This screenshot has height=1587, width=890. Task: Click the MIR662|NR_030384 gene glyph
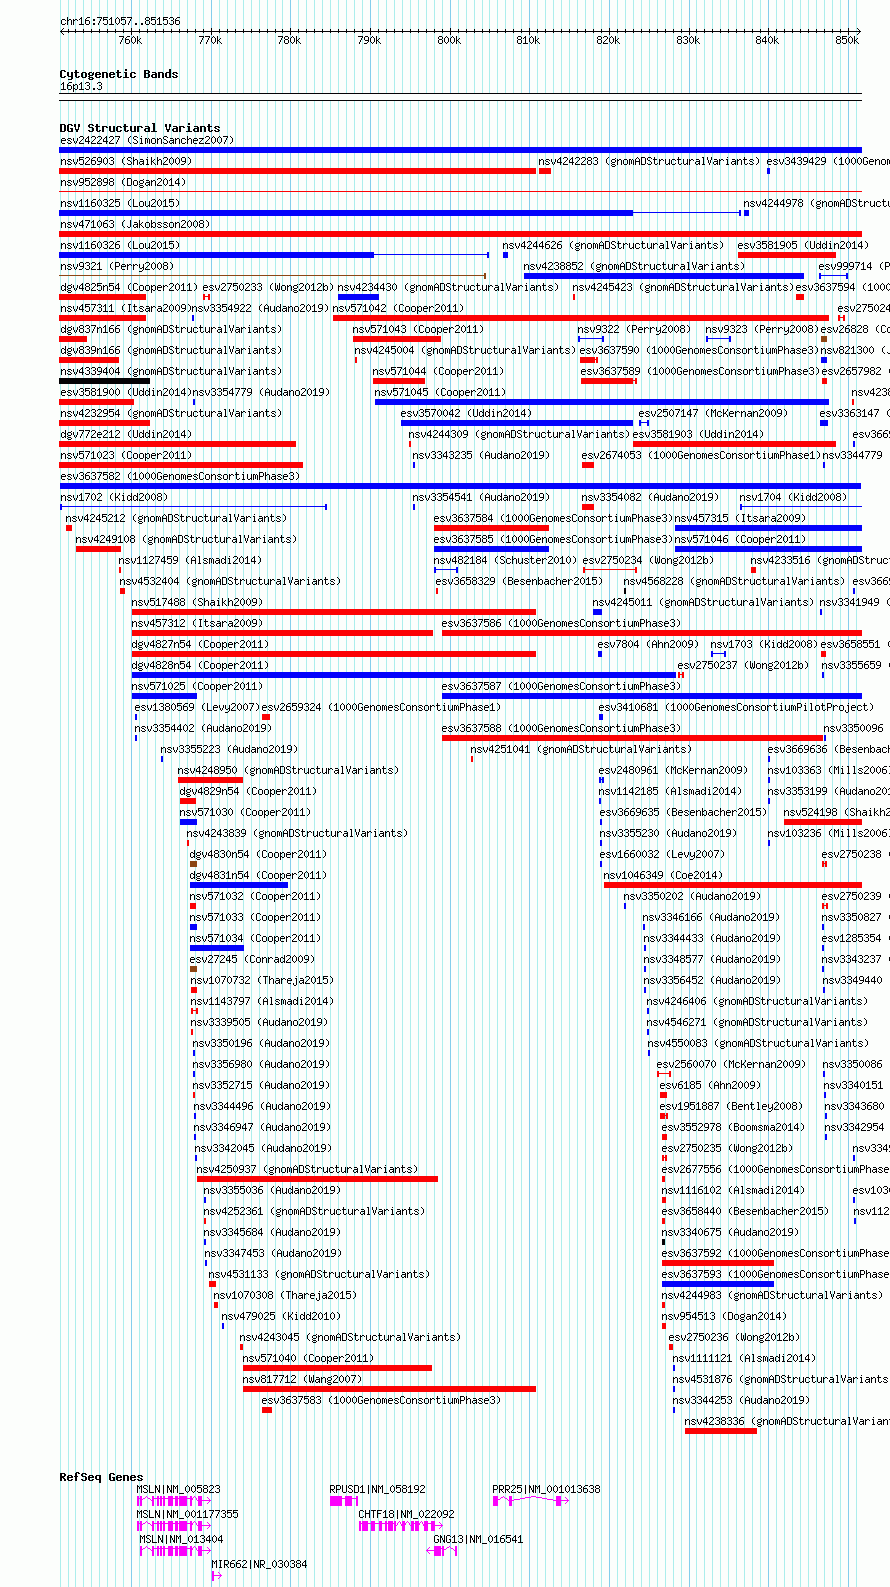pyautogui.click(x=216, y=1576)
